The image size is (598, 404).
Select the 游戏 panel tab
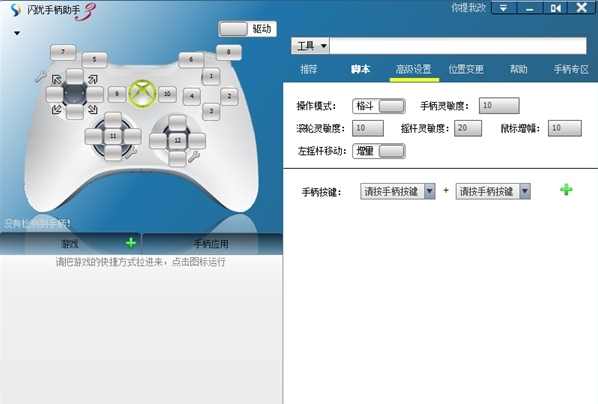pos(70,243)
